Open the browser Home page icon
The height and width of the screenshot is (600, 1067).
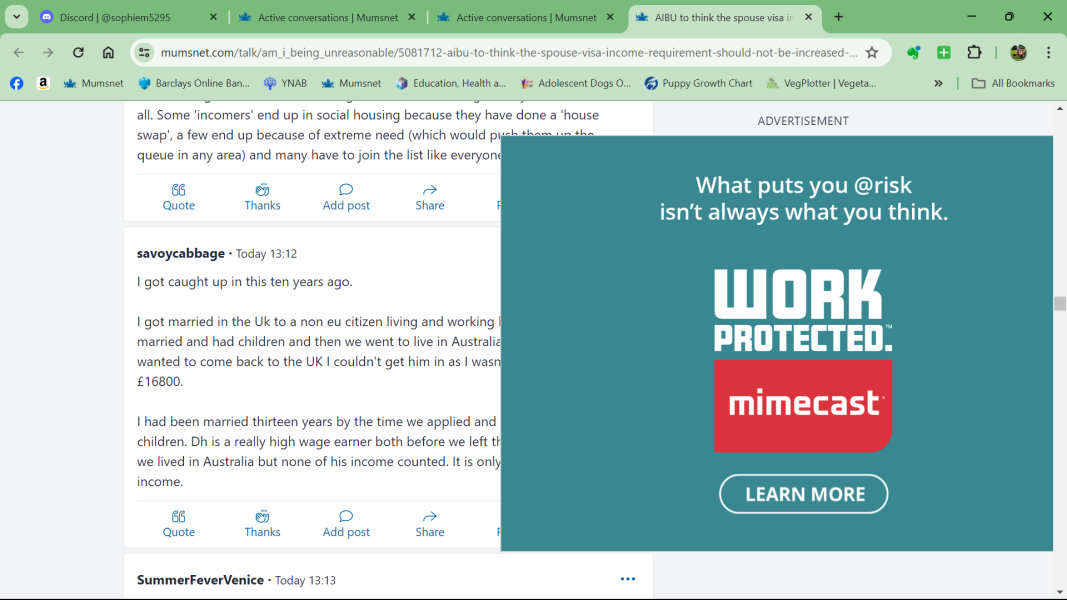click(110, 52)
